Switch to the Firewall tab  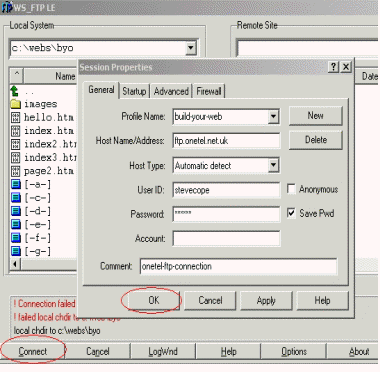209,91
